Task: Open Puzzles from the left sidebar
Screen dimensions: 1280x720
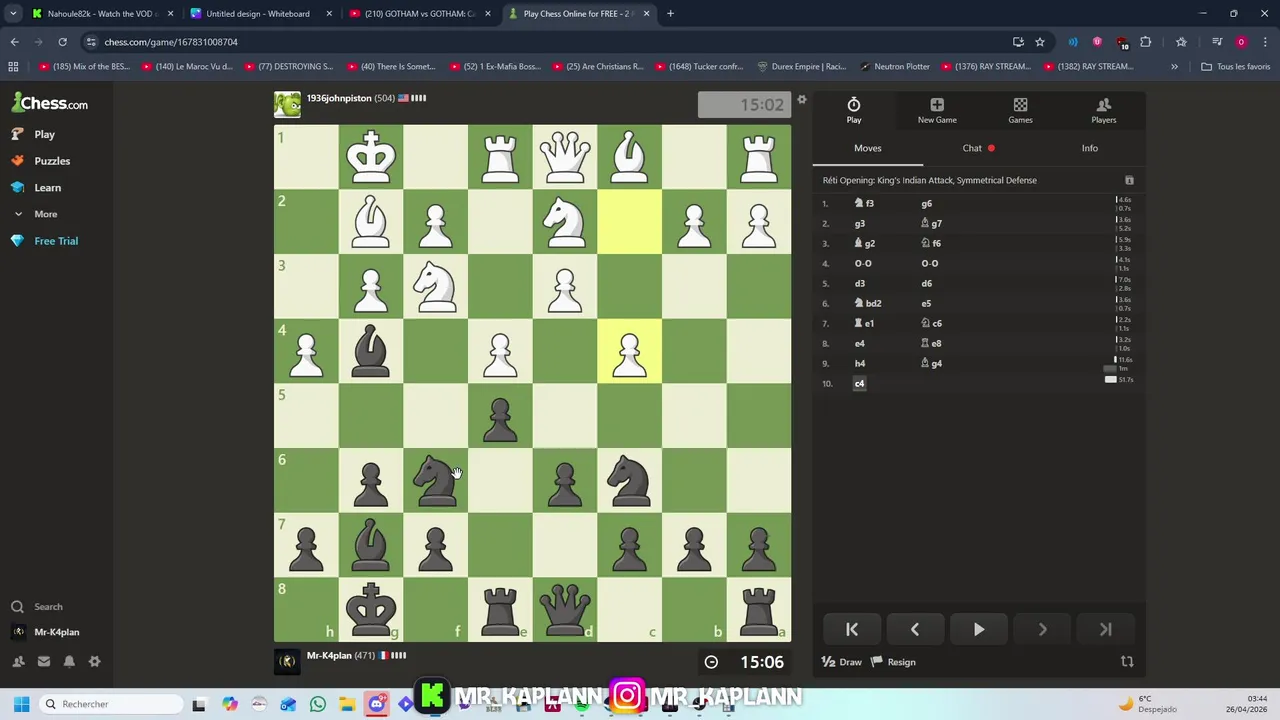Action: (41, 161)
